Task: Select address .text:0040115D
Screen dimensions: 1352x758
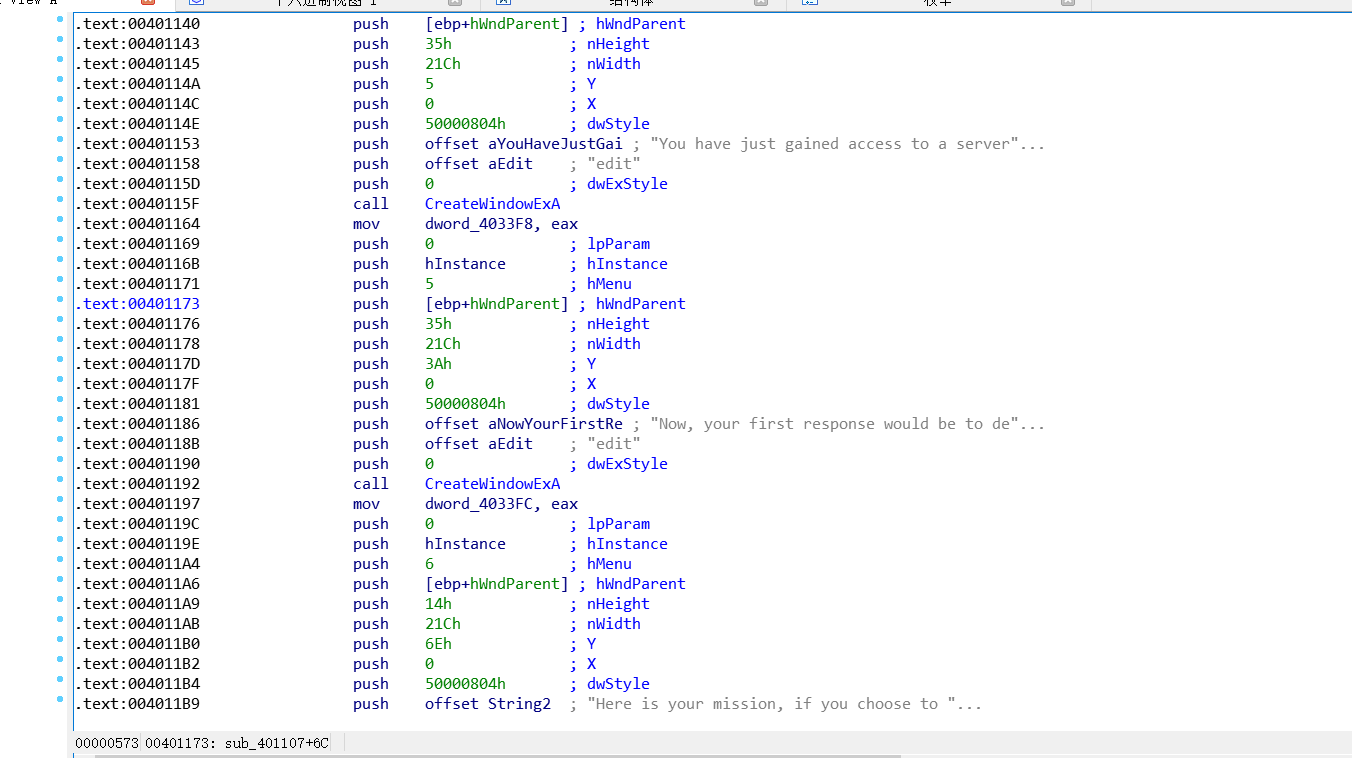Action: click(x=137, y=184)
